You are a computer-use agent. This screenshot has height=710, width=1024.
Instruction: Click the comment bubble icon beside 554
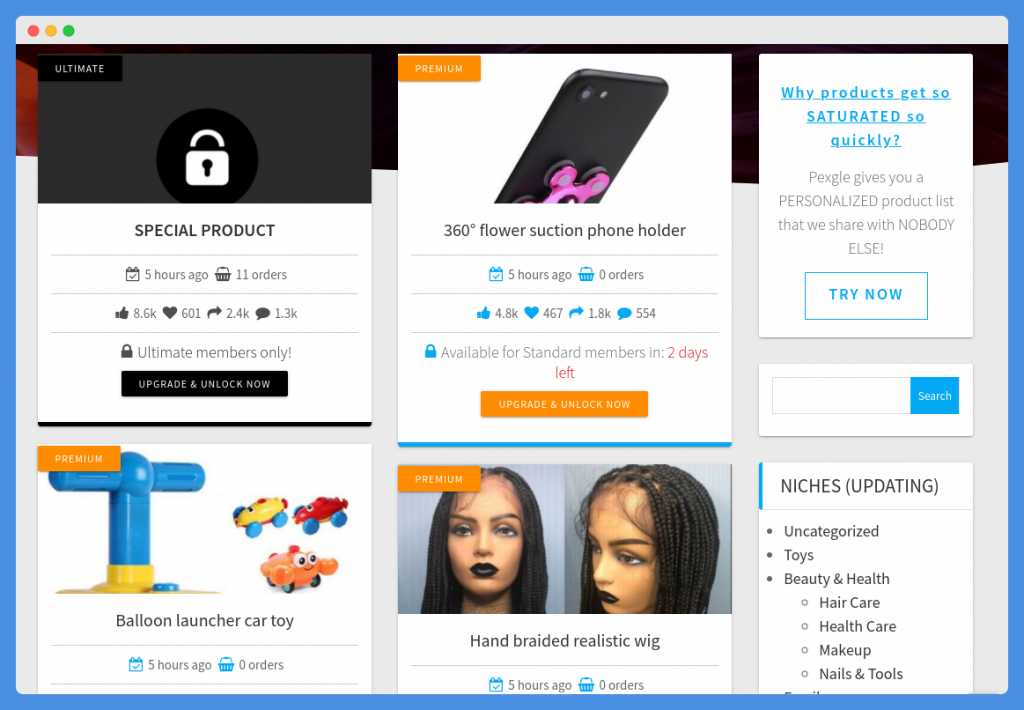(x=624, y=314)
